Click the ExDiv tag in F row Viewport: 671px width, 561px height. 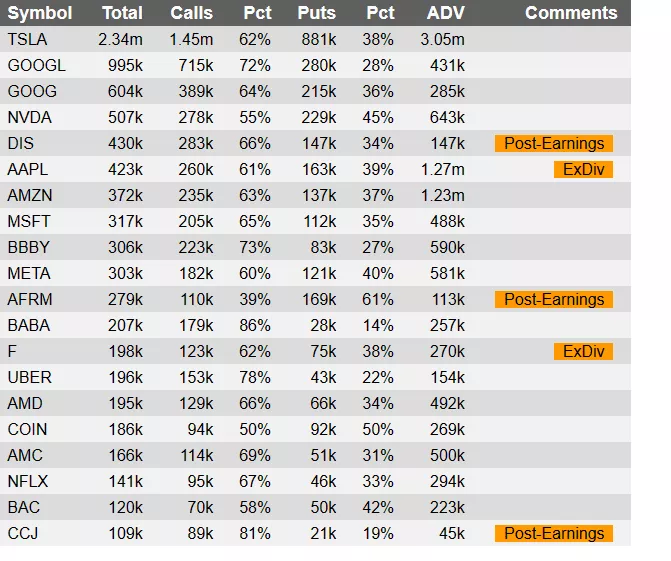tap(582, 352)
